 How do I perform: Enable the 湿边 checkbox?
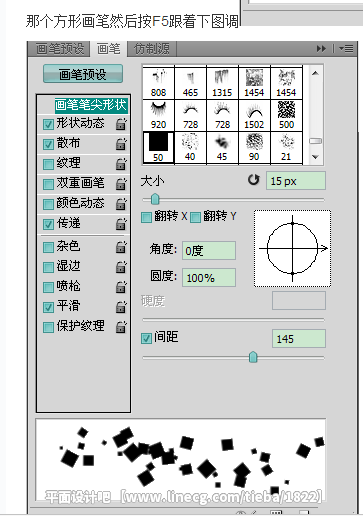point(48,267)
